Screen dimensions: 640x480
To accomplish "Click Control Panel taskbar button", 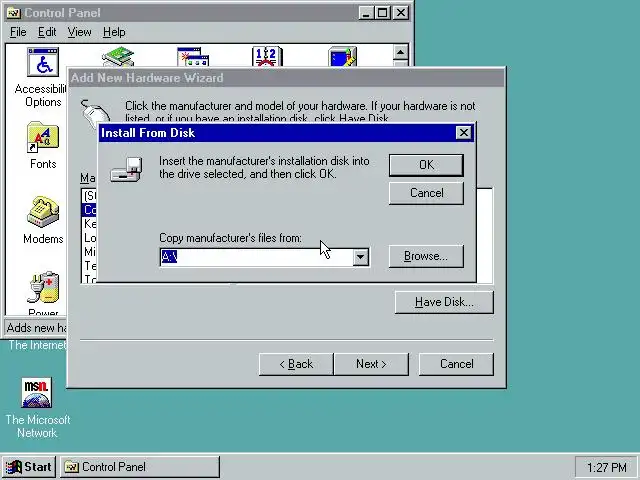I will point(140,467).
